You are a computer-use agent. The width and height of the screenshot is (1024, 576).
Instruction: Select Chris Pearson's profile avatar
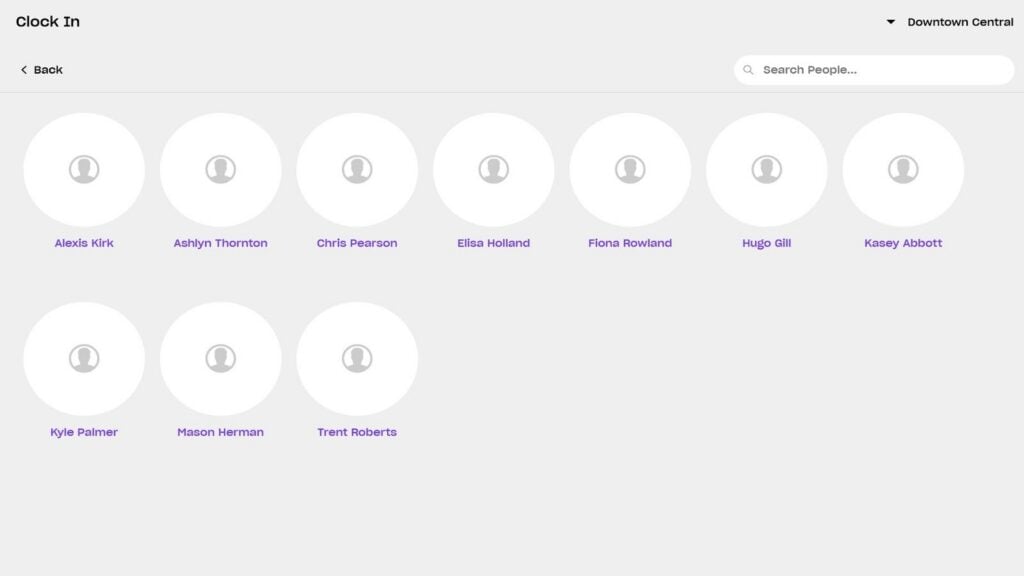pyautogui.click(x=357, y=169)
